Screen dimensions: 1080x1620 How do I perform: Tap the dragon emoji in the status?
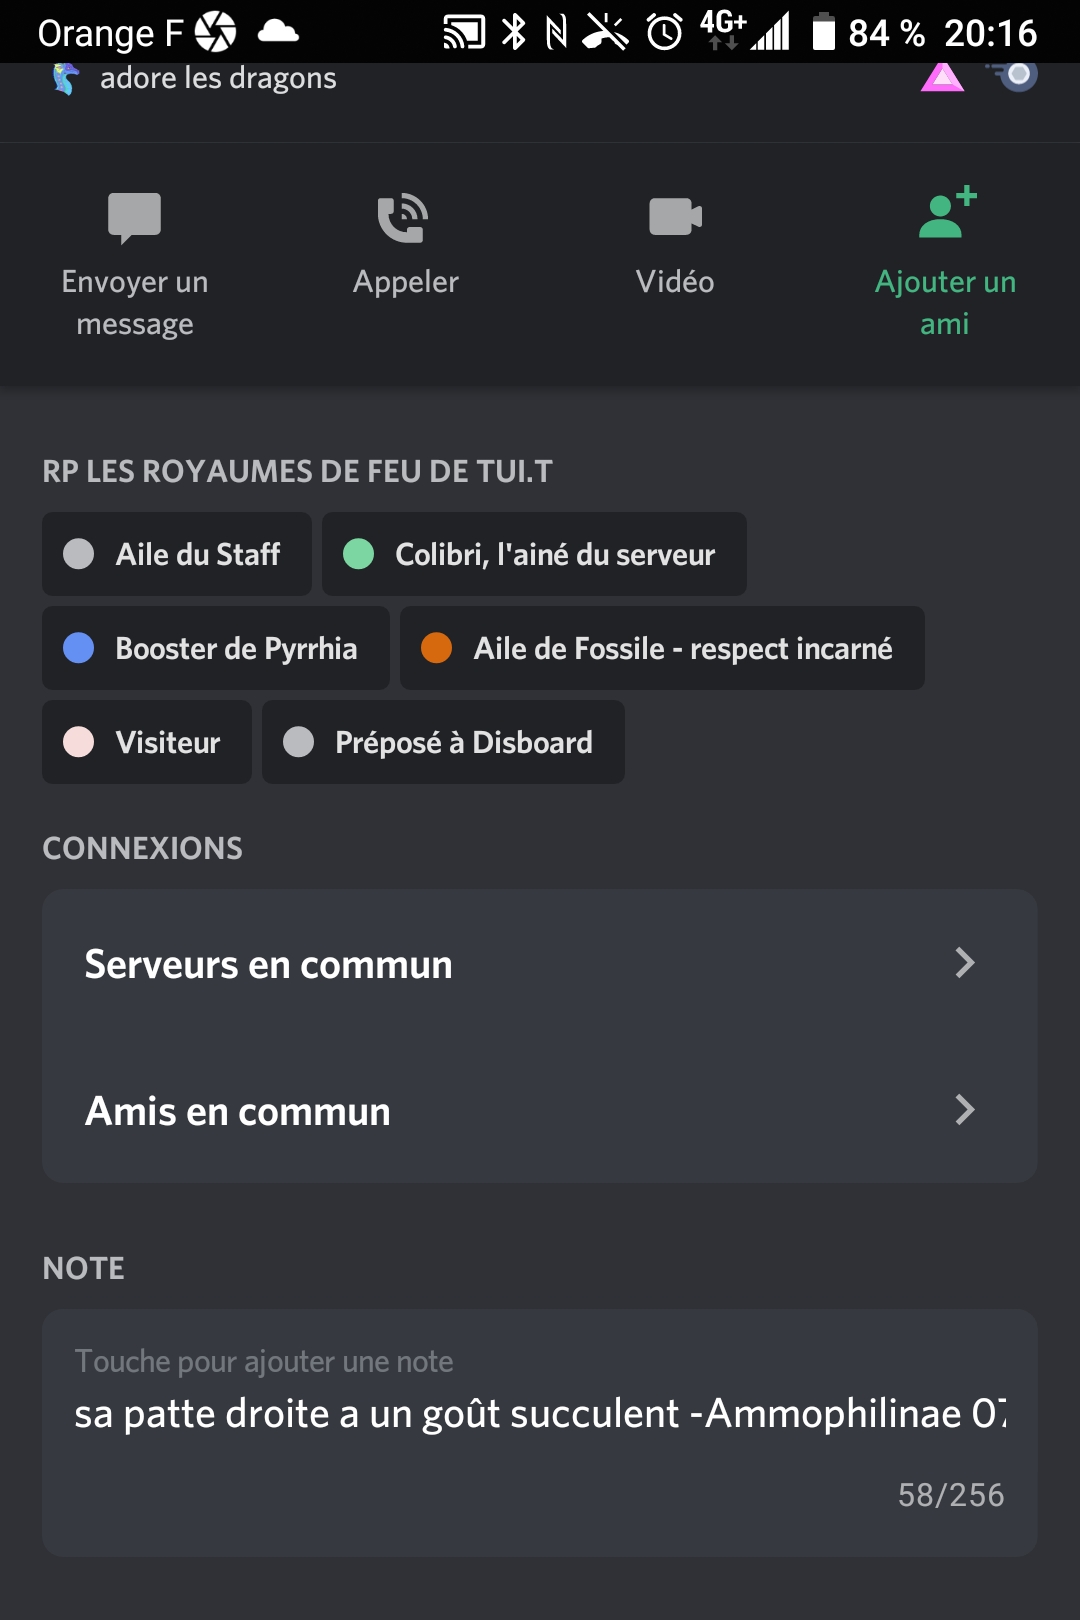click(x=66, y=79)
